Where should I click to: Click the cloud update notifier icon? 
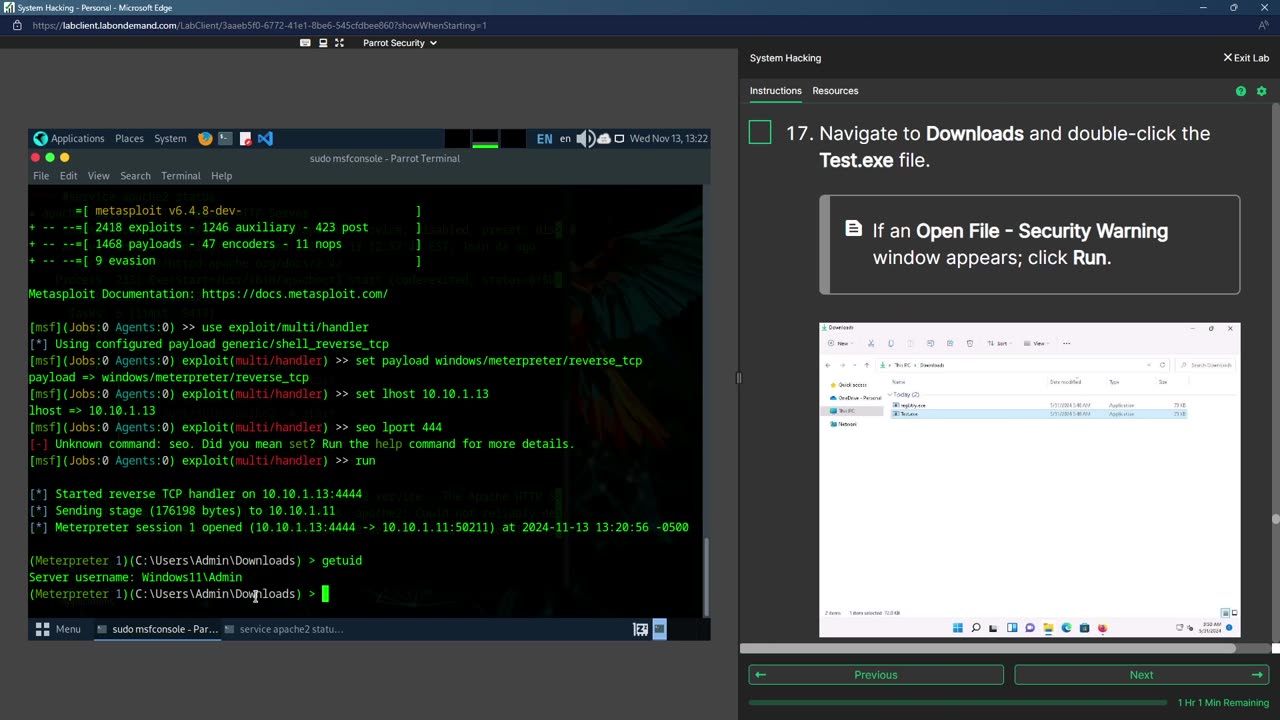pos(604,138)
